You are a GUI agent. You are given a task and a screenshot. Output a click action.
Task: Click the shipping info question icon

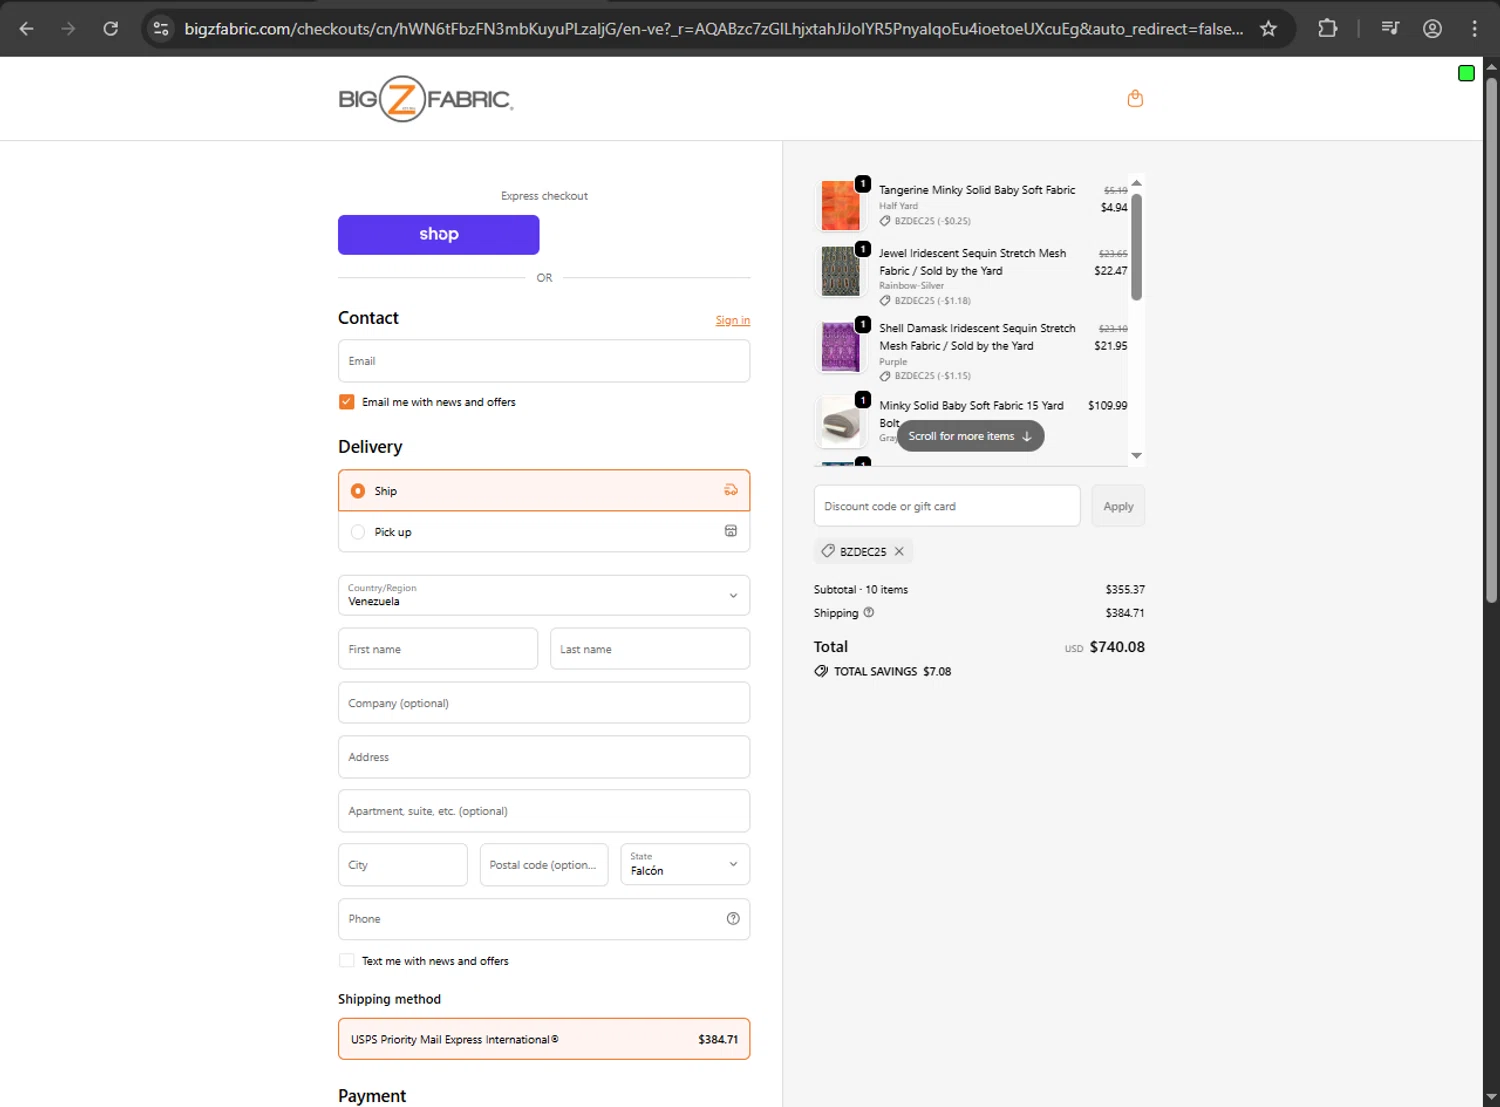868,613
